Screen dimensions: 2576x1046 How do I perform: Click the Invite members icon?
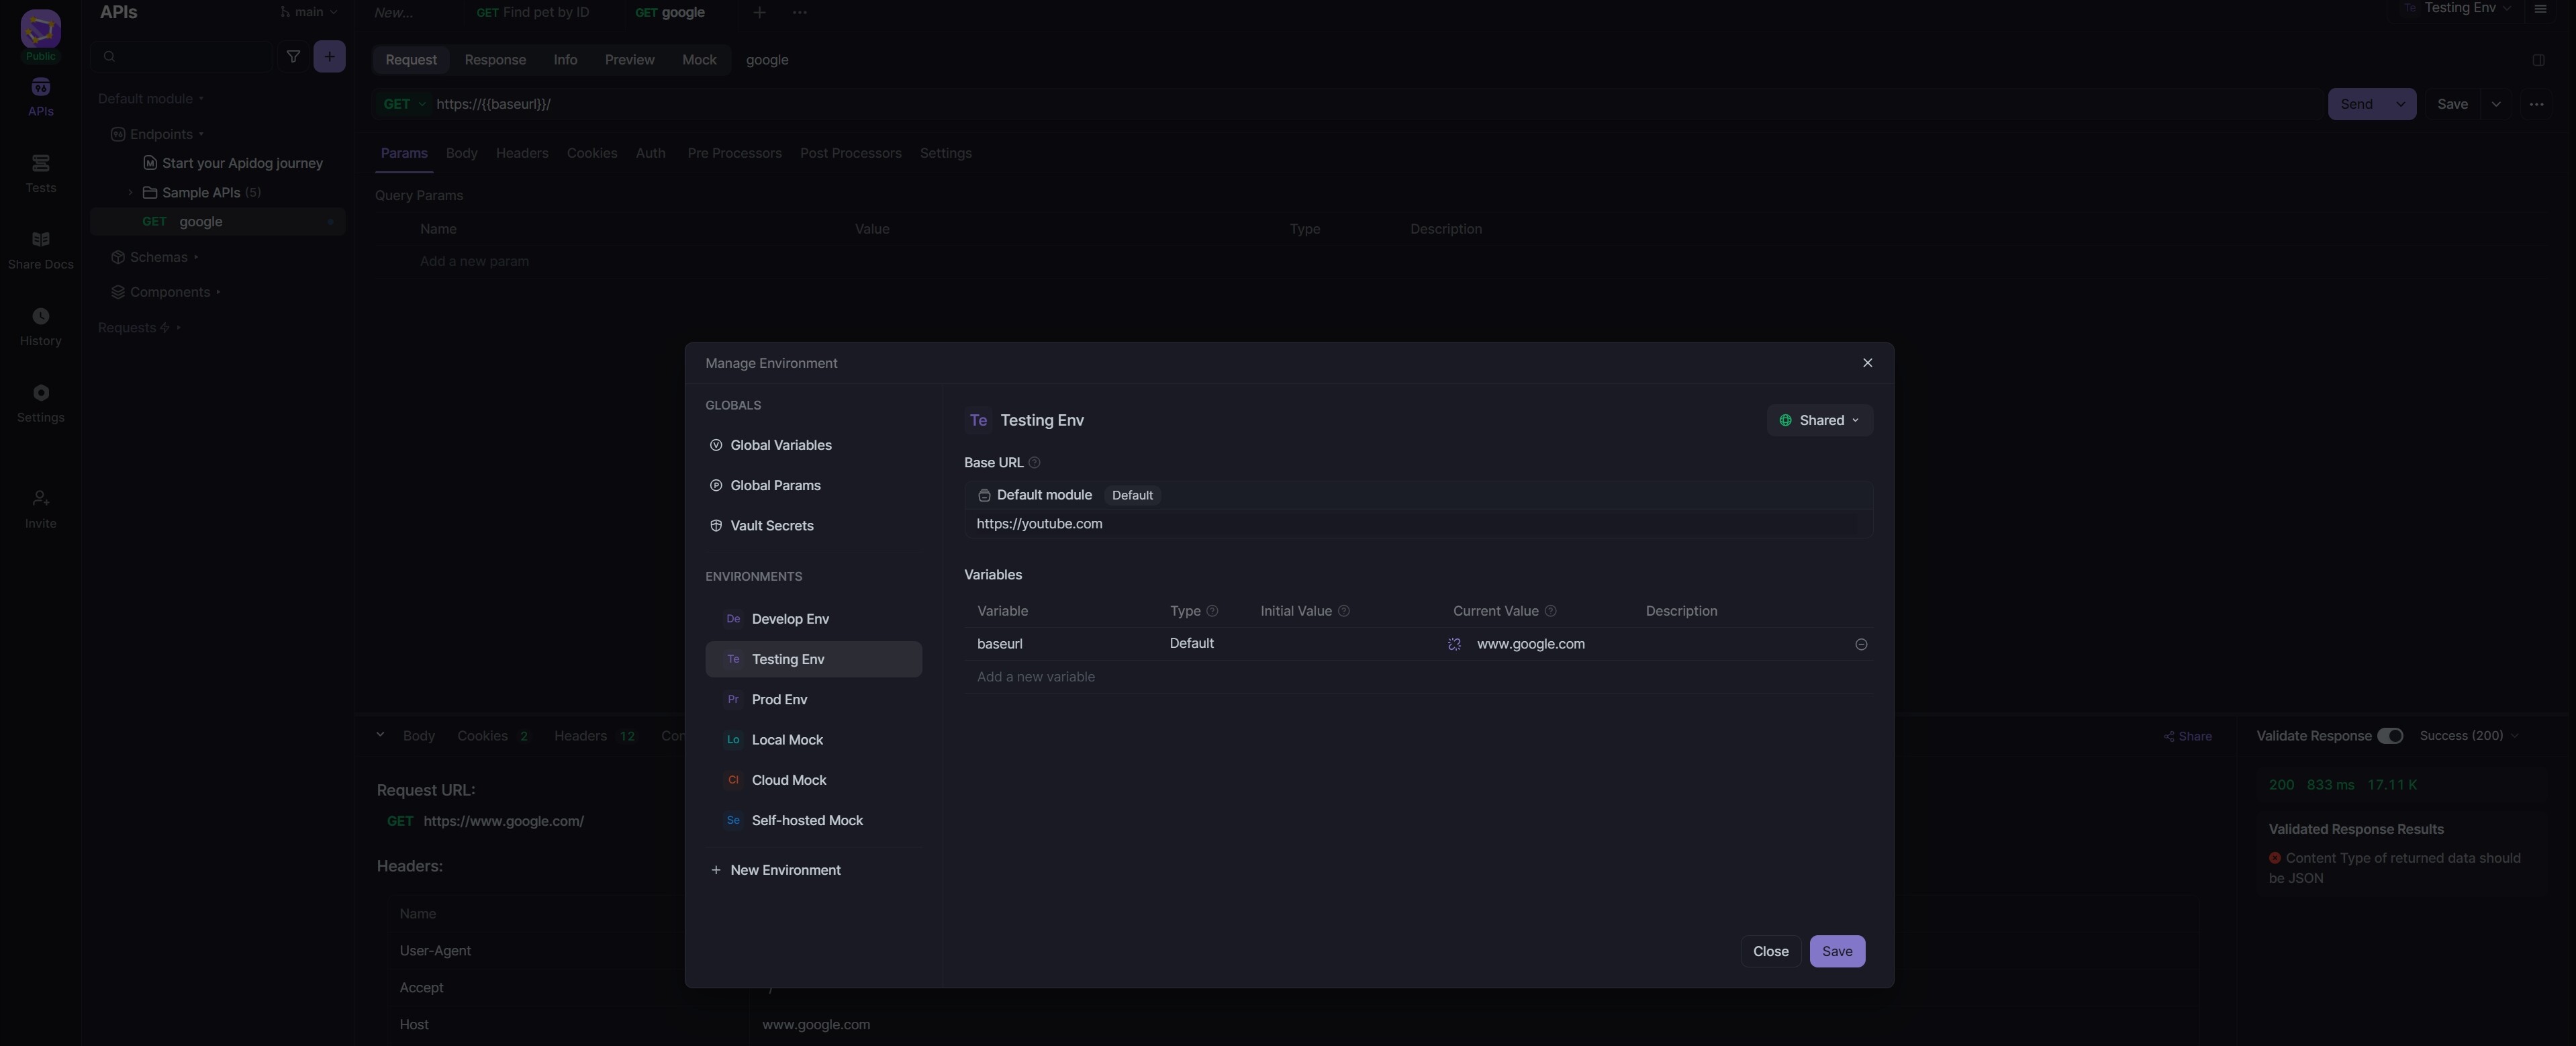[40, 499]
